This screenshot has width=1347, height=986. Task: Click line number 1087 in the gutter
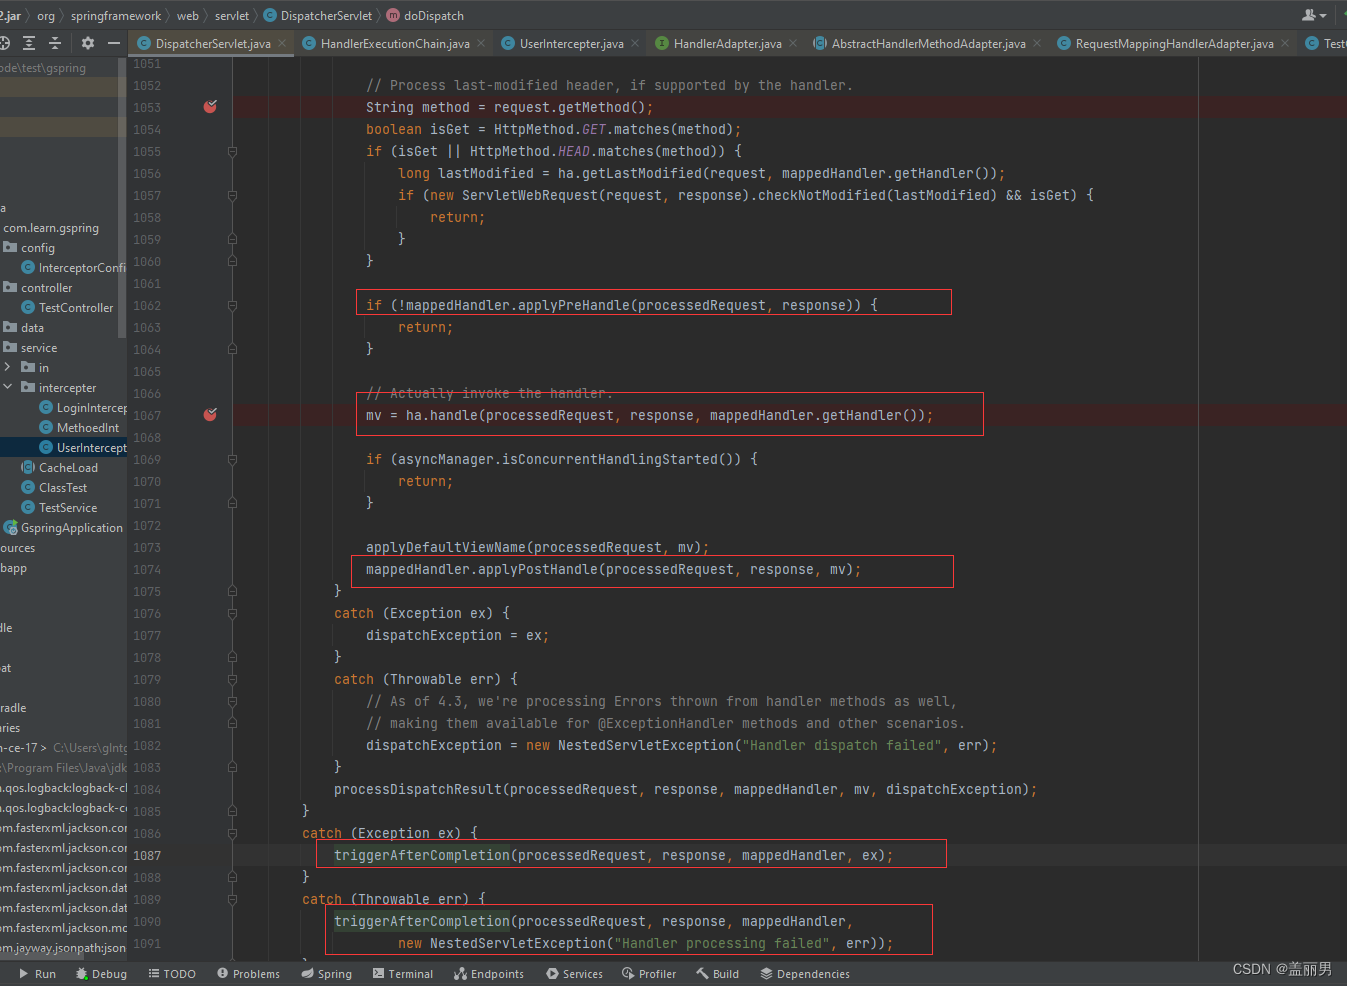pos(147,855)
